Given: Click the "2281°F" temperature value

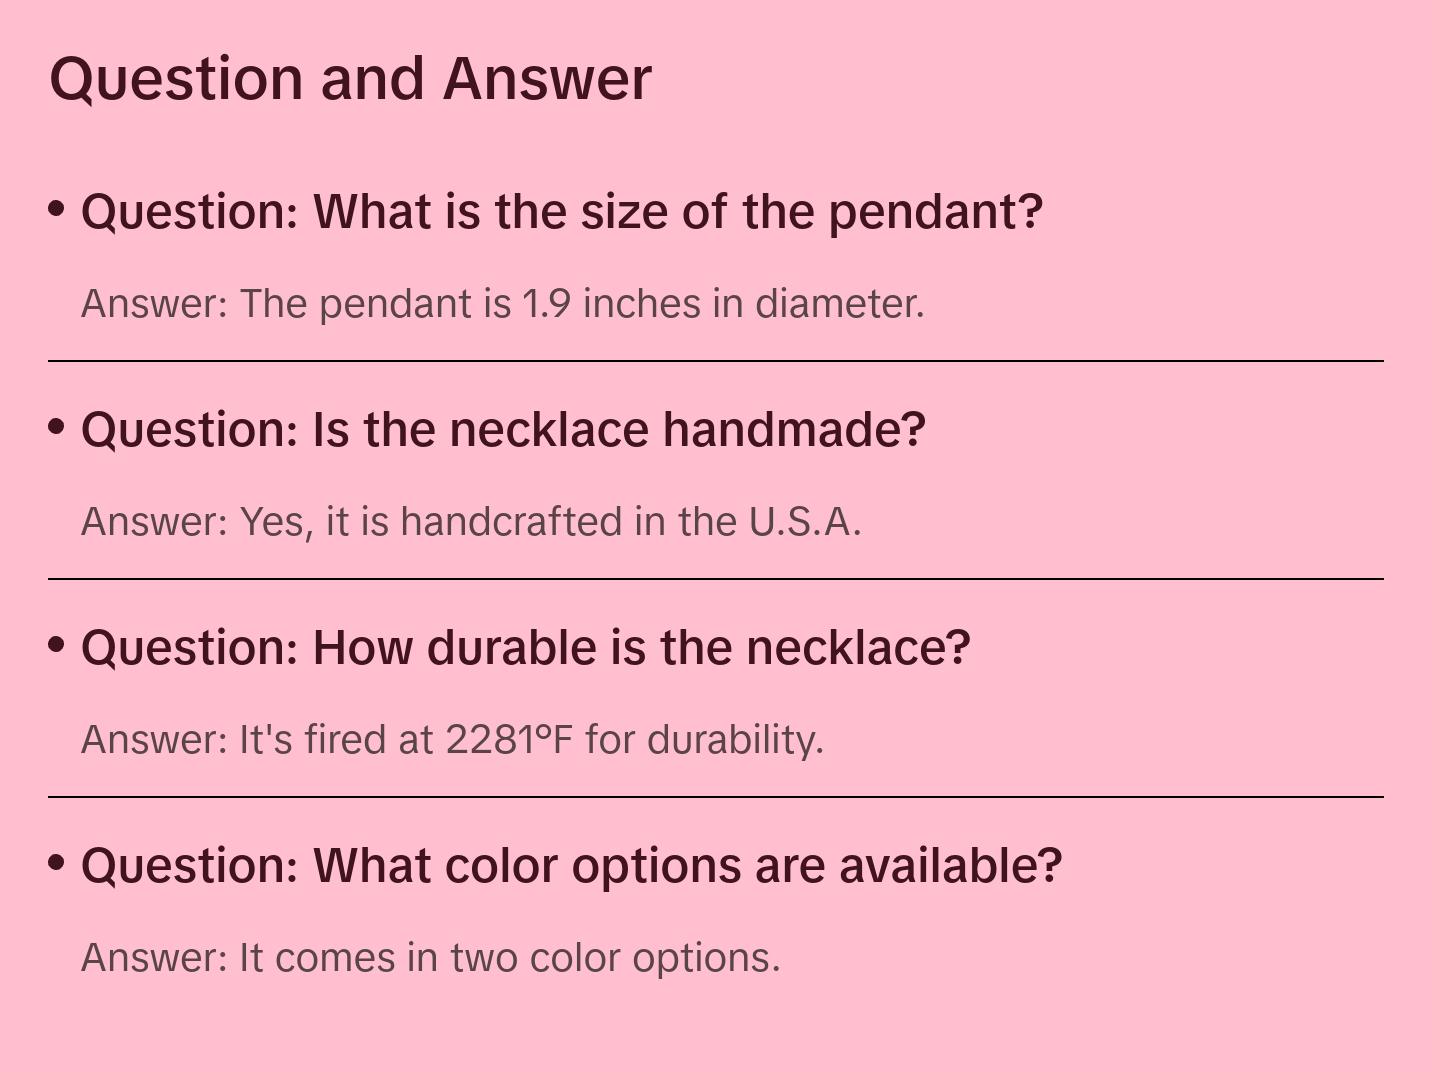Looking at the screenshot, I should (x=509, y=740).
